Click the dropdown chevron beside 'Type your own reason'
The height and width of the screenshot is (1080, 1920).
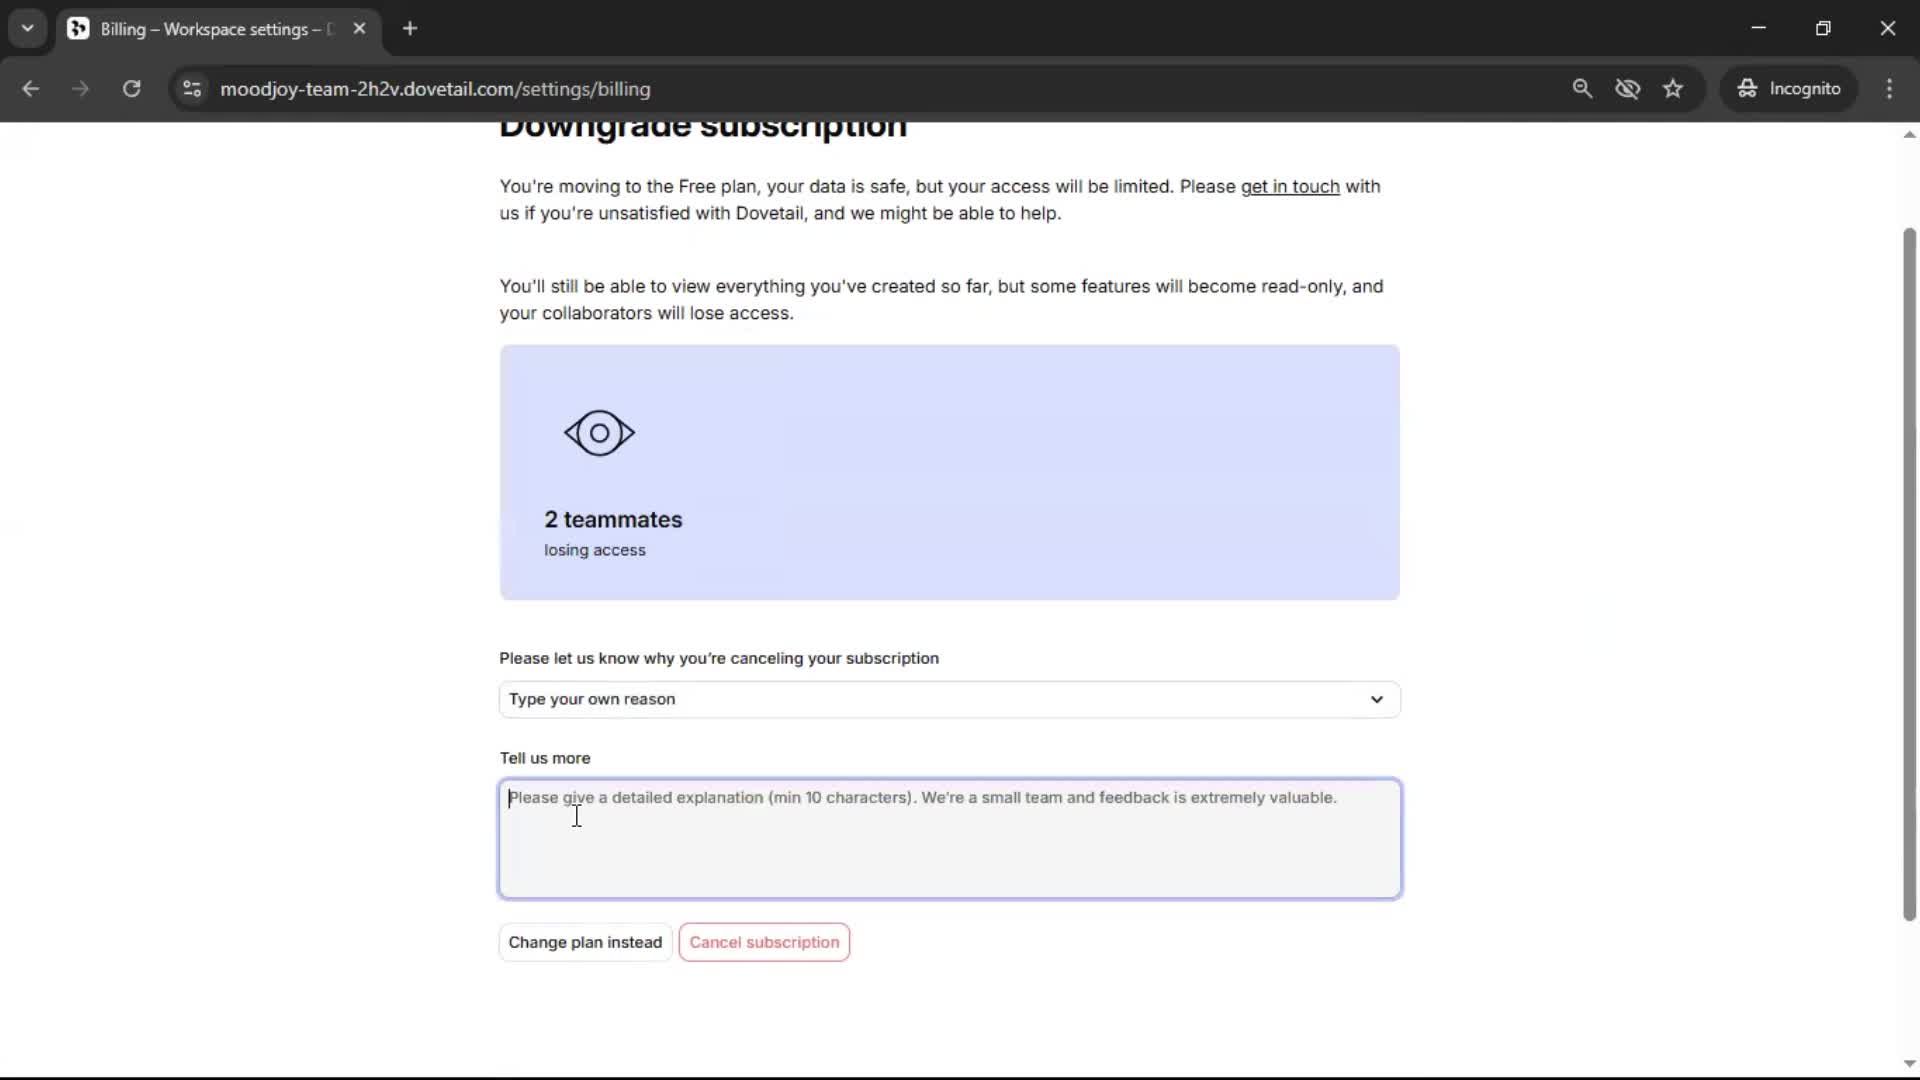click(1377, 699)
